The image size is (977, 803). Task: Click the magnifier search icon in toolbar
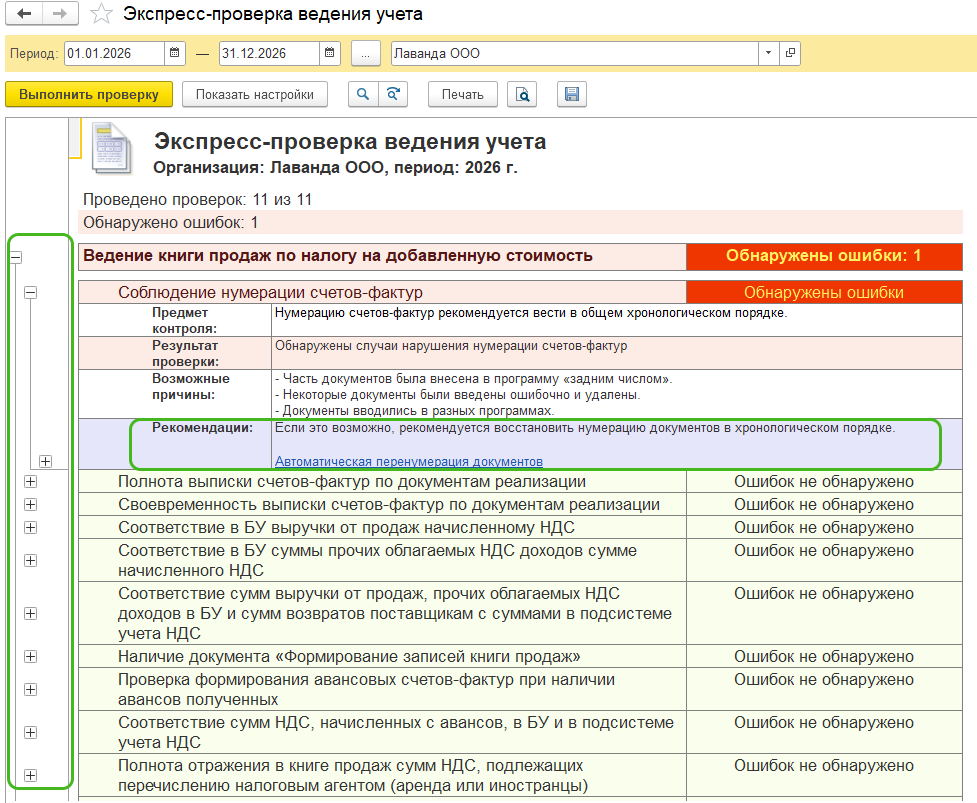[x=362, y=94]
